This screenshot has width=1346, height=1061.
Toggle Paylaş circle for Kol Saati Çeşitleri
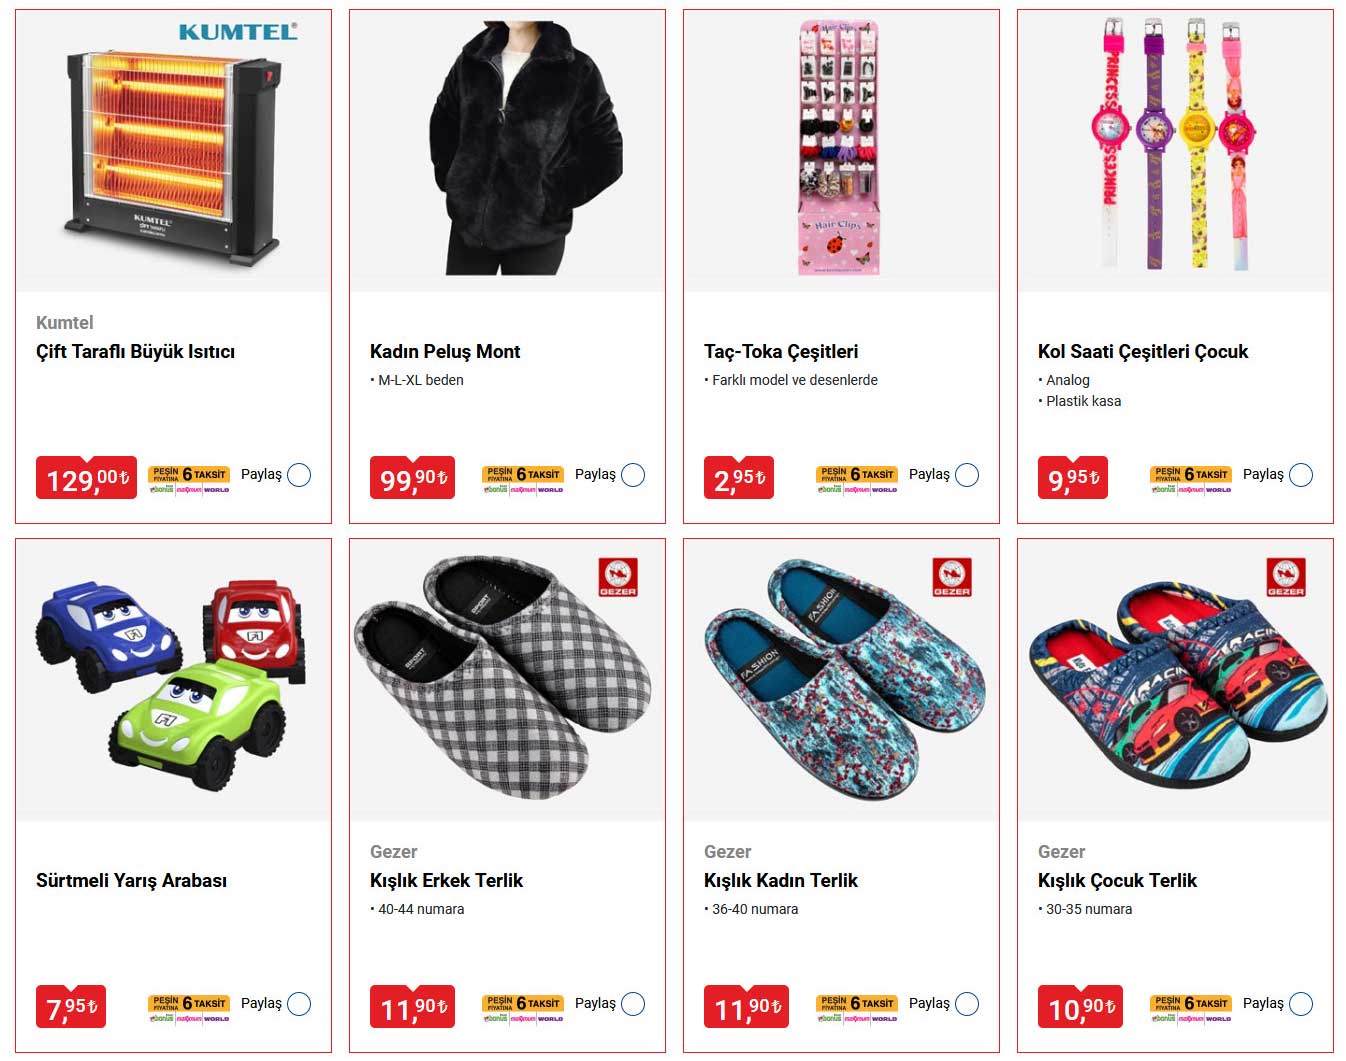(1301, 475)
